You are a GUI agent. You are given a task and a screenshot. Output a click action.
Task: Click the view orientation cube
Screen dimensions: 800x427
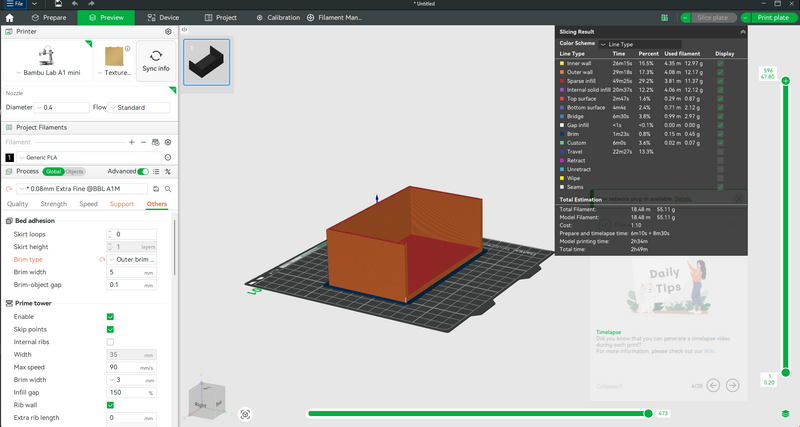coord(206,399)
